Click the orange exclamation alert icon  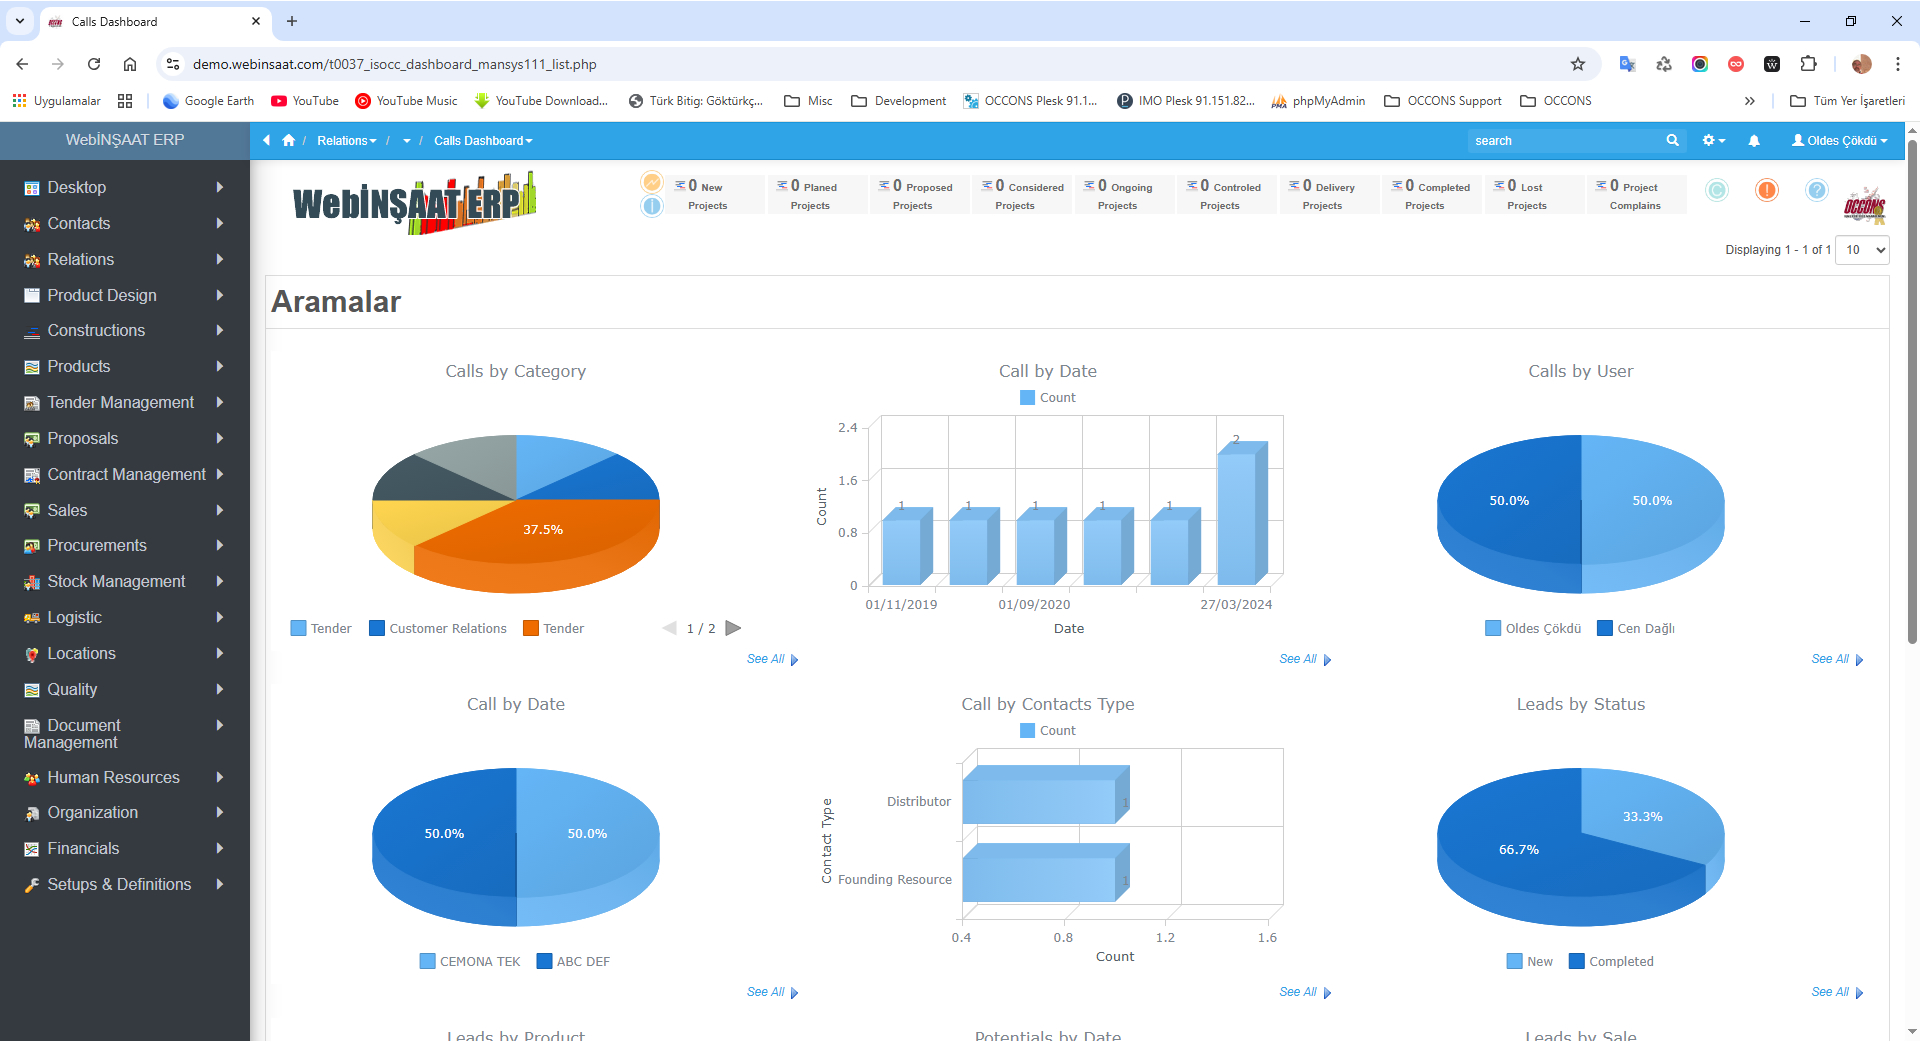[x=1767, y=190]
